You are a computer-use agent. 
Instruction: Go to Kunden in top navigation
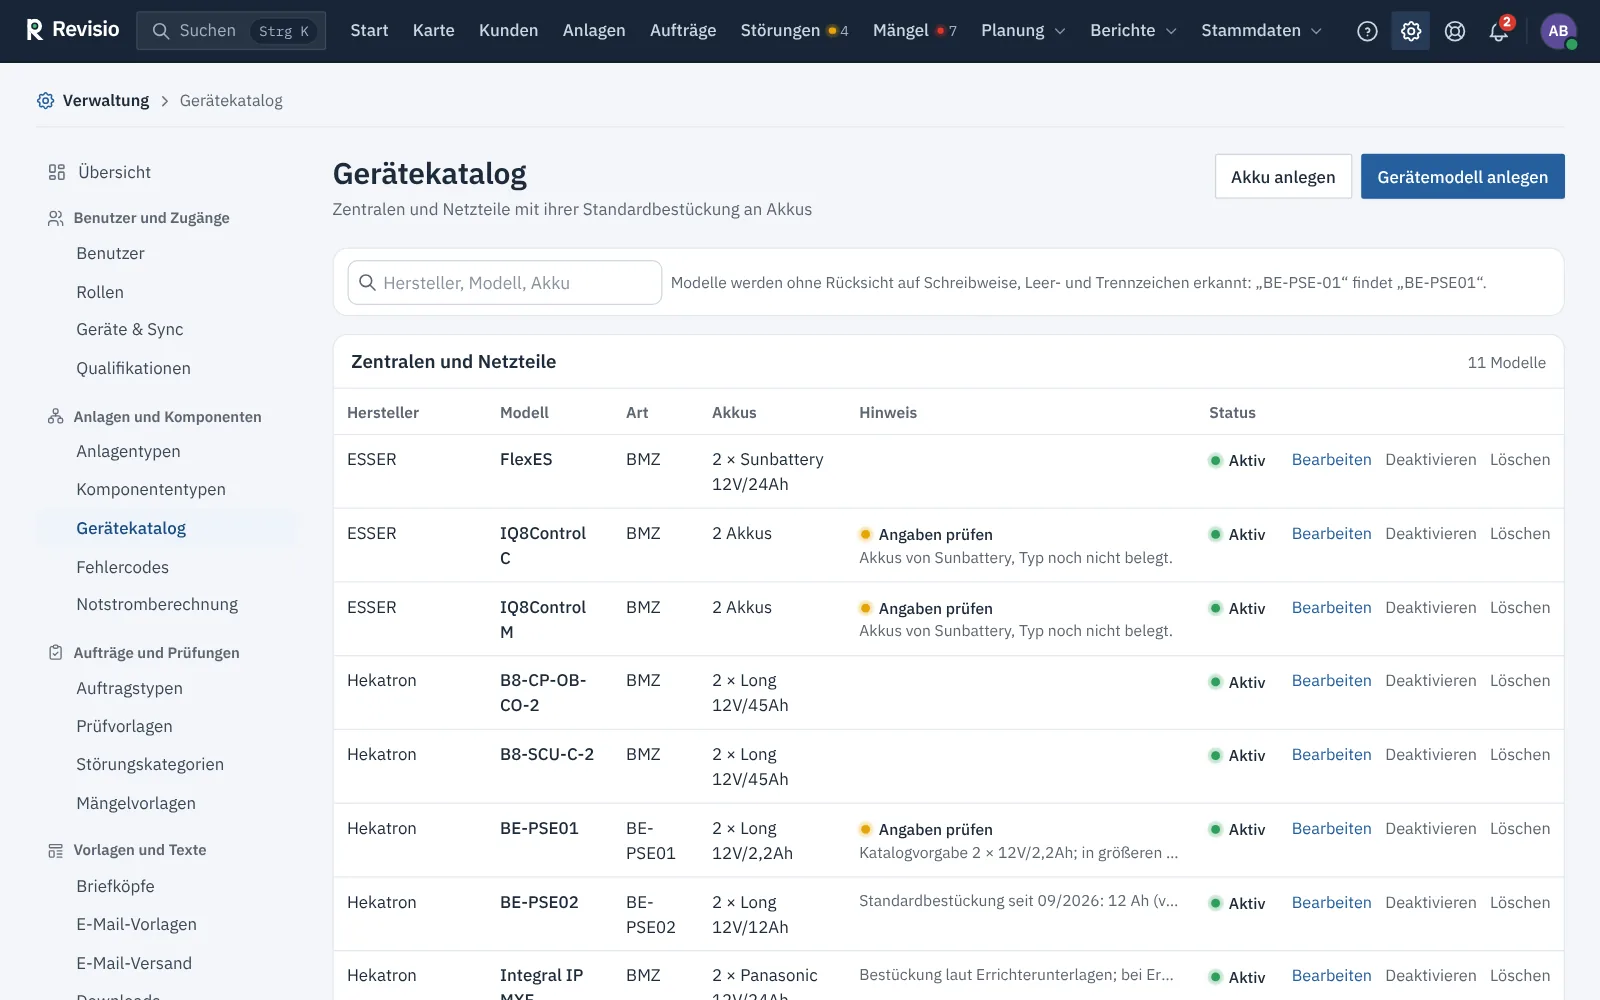pyautogui.click(x=508, y=31)
